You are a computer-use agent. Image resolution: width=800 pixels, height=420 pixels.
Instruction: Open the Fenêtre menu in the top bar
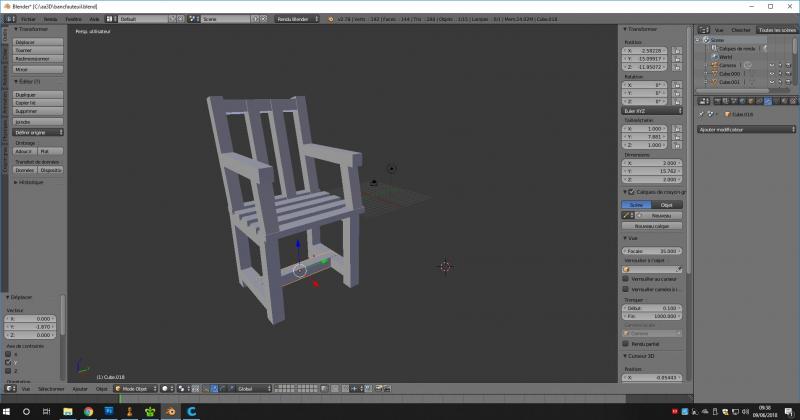(x=74, y=19)
